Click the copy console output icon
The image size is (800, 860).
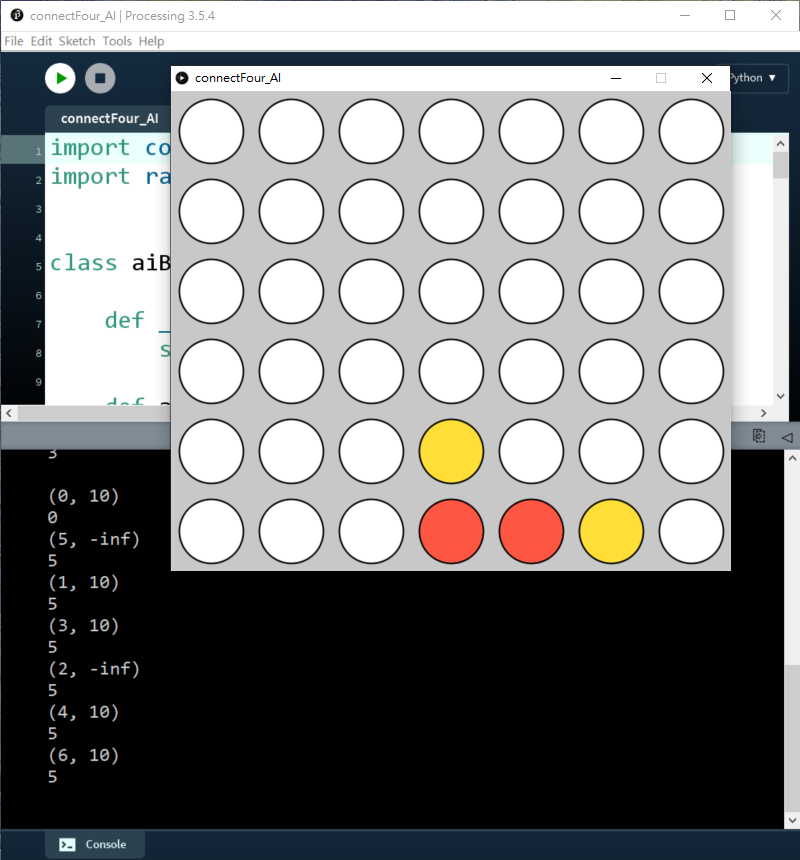[x=759, y=436]
